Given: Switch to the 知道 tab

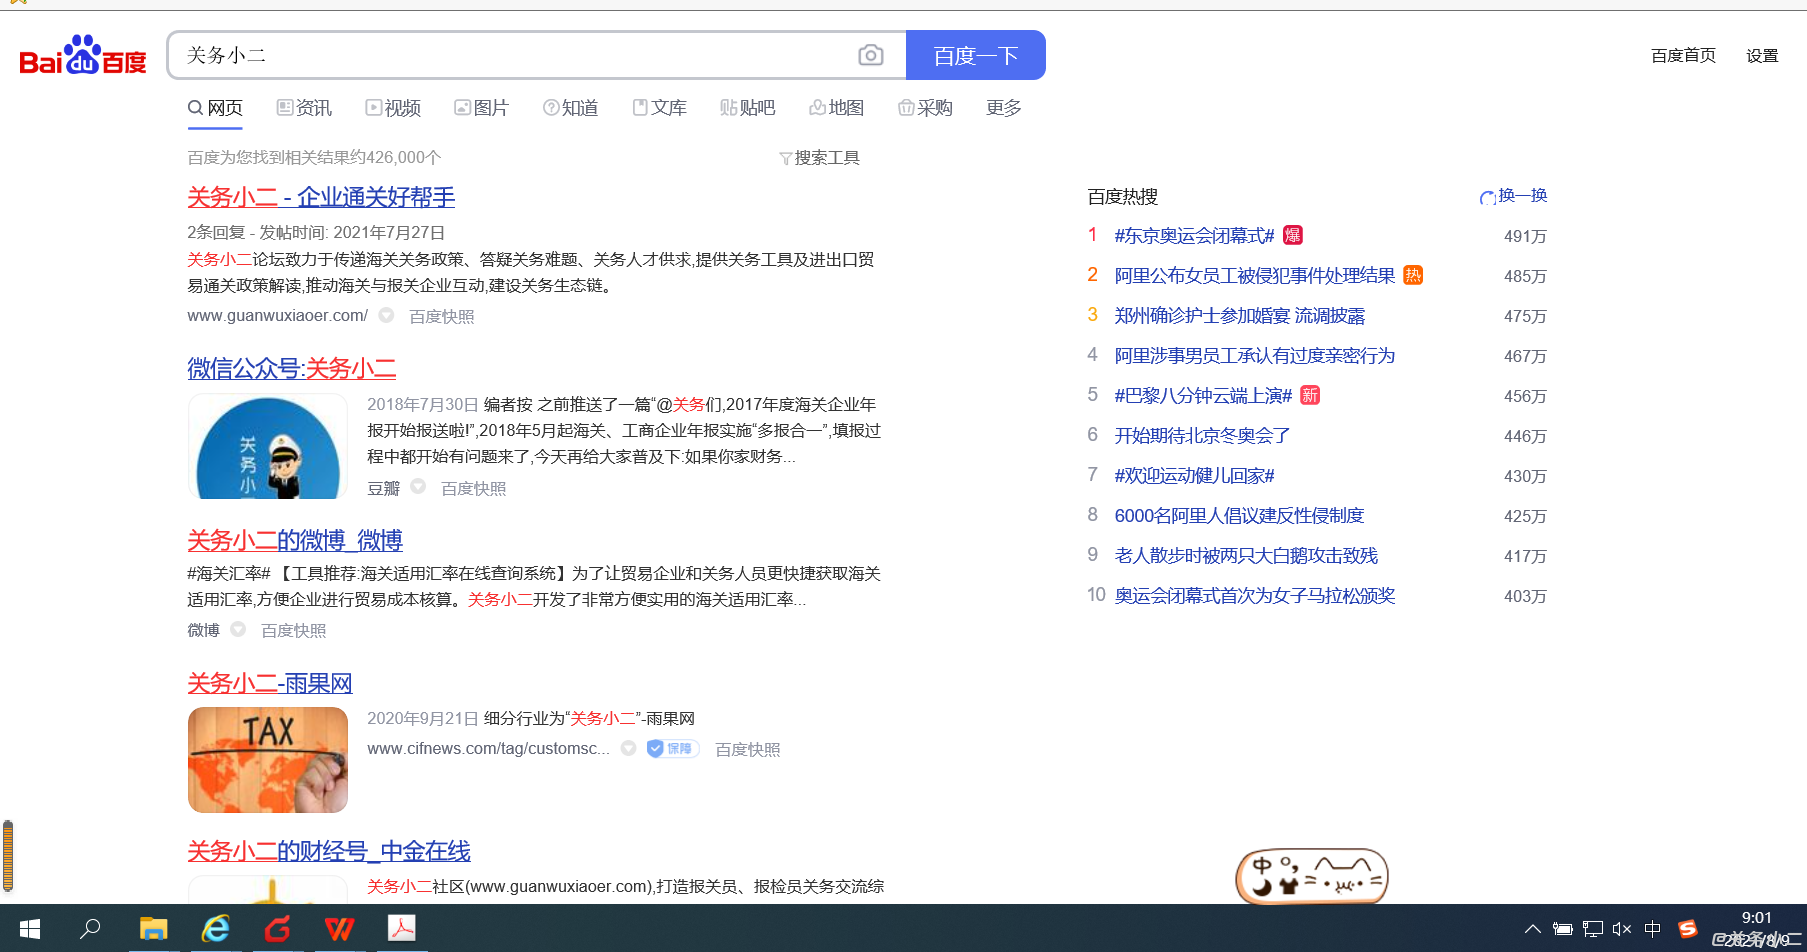Looking at the screenshot, I should coord(570,108).
